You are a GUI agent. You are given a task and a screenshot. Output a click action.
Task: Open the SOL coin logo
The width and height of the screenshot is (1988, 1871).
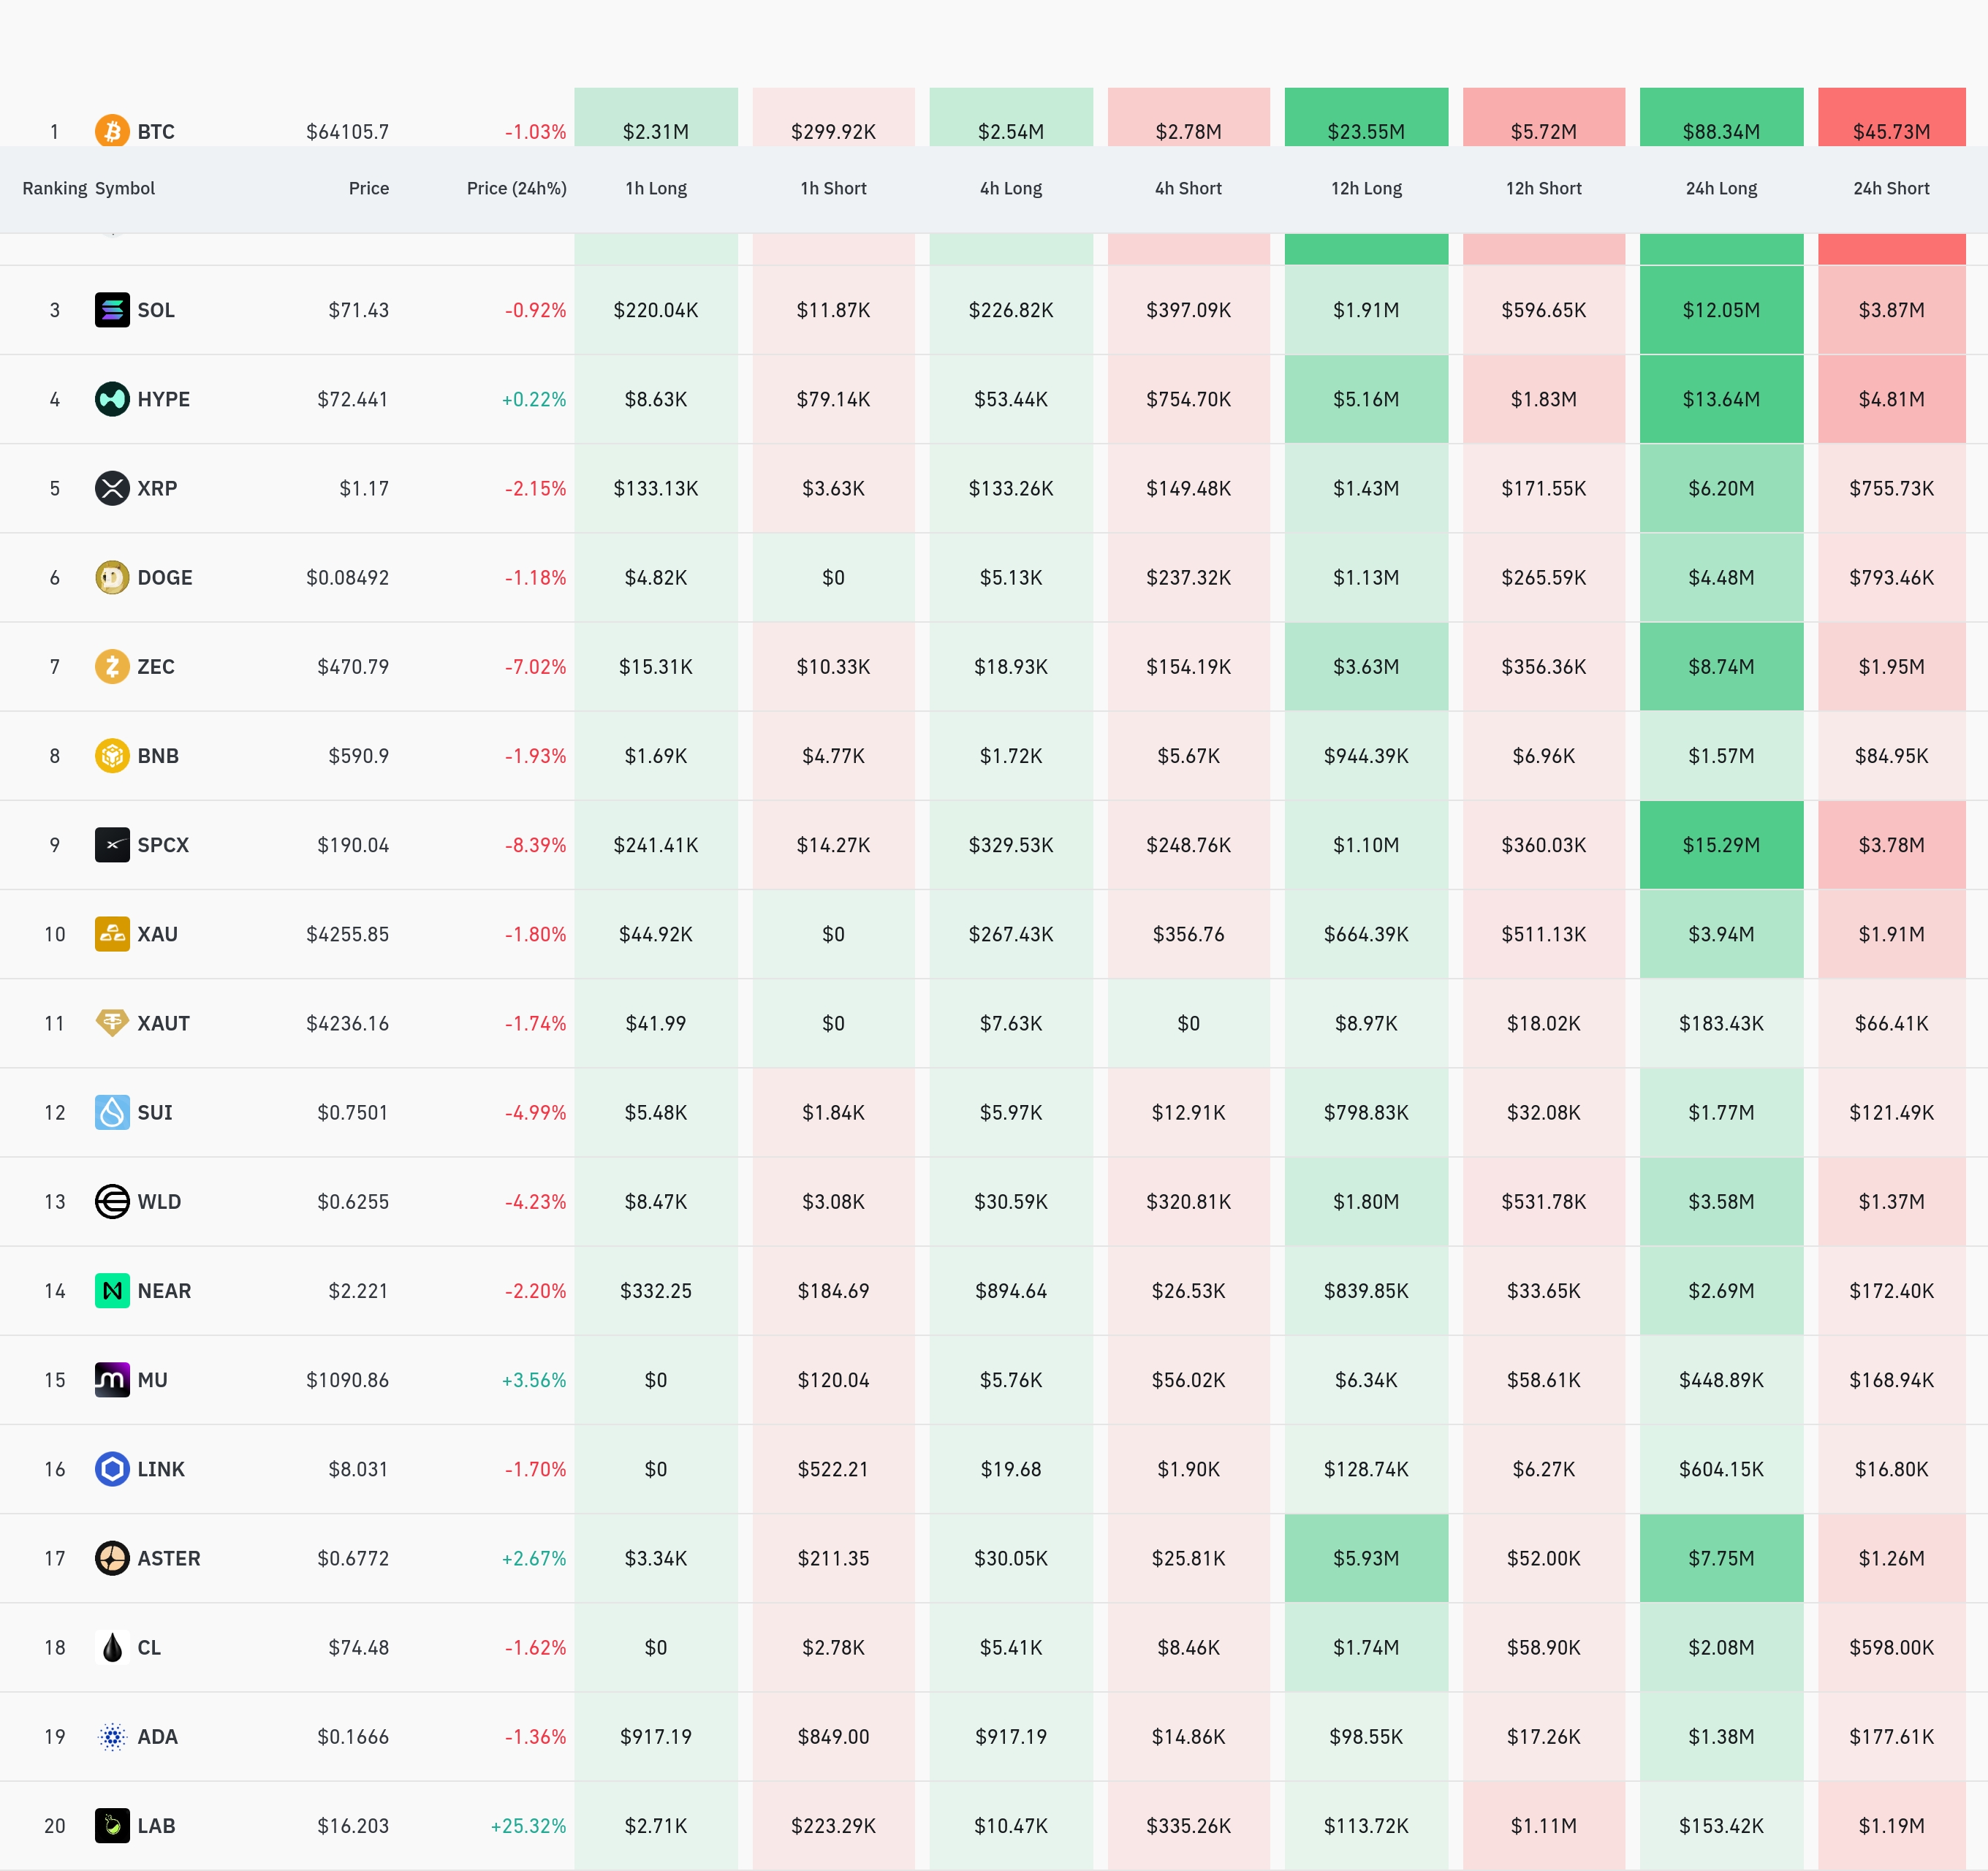[112, 310]
